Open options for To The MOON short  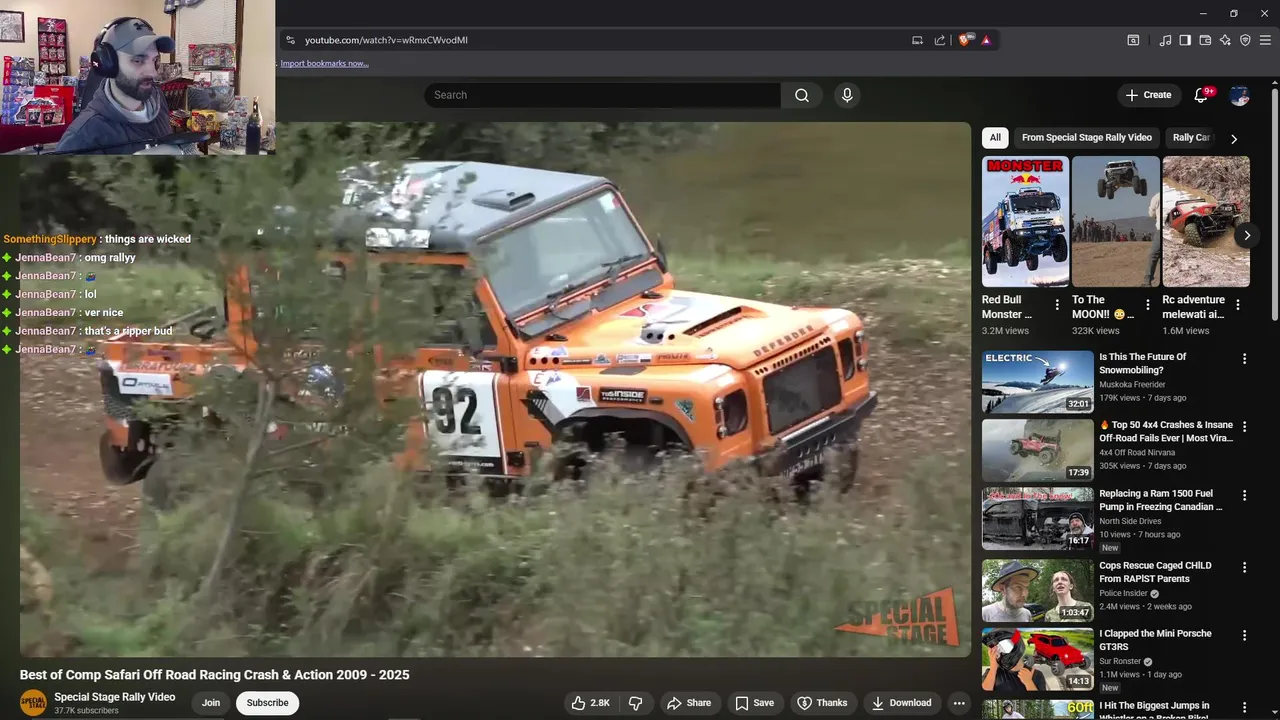click(1147, 305)
